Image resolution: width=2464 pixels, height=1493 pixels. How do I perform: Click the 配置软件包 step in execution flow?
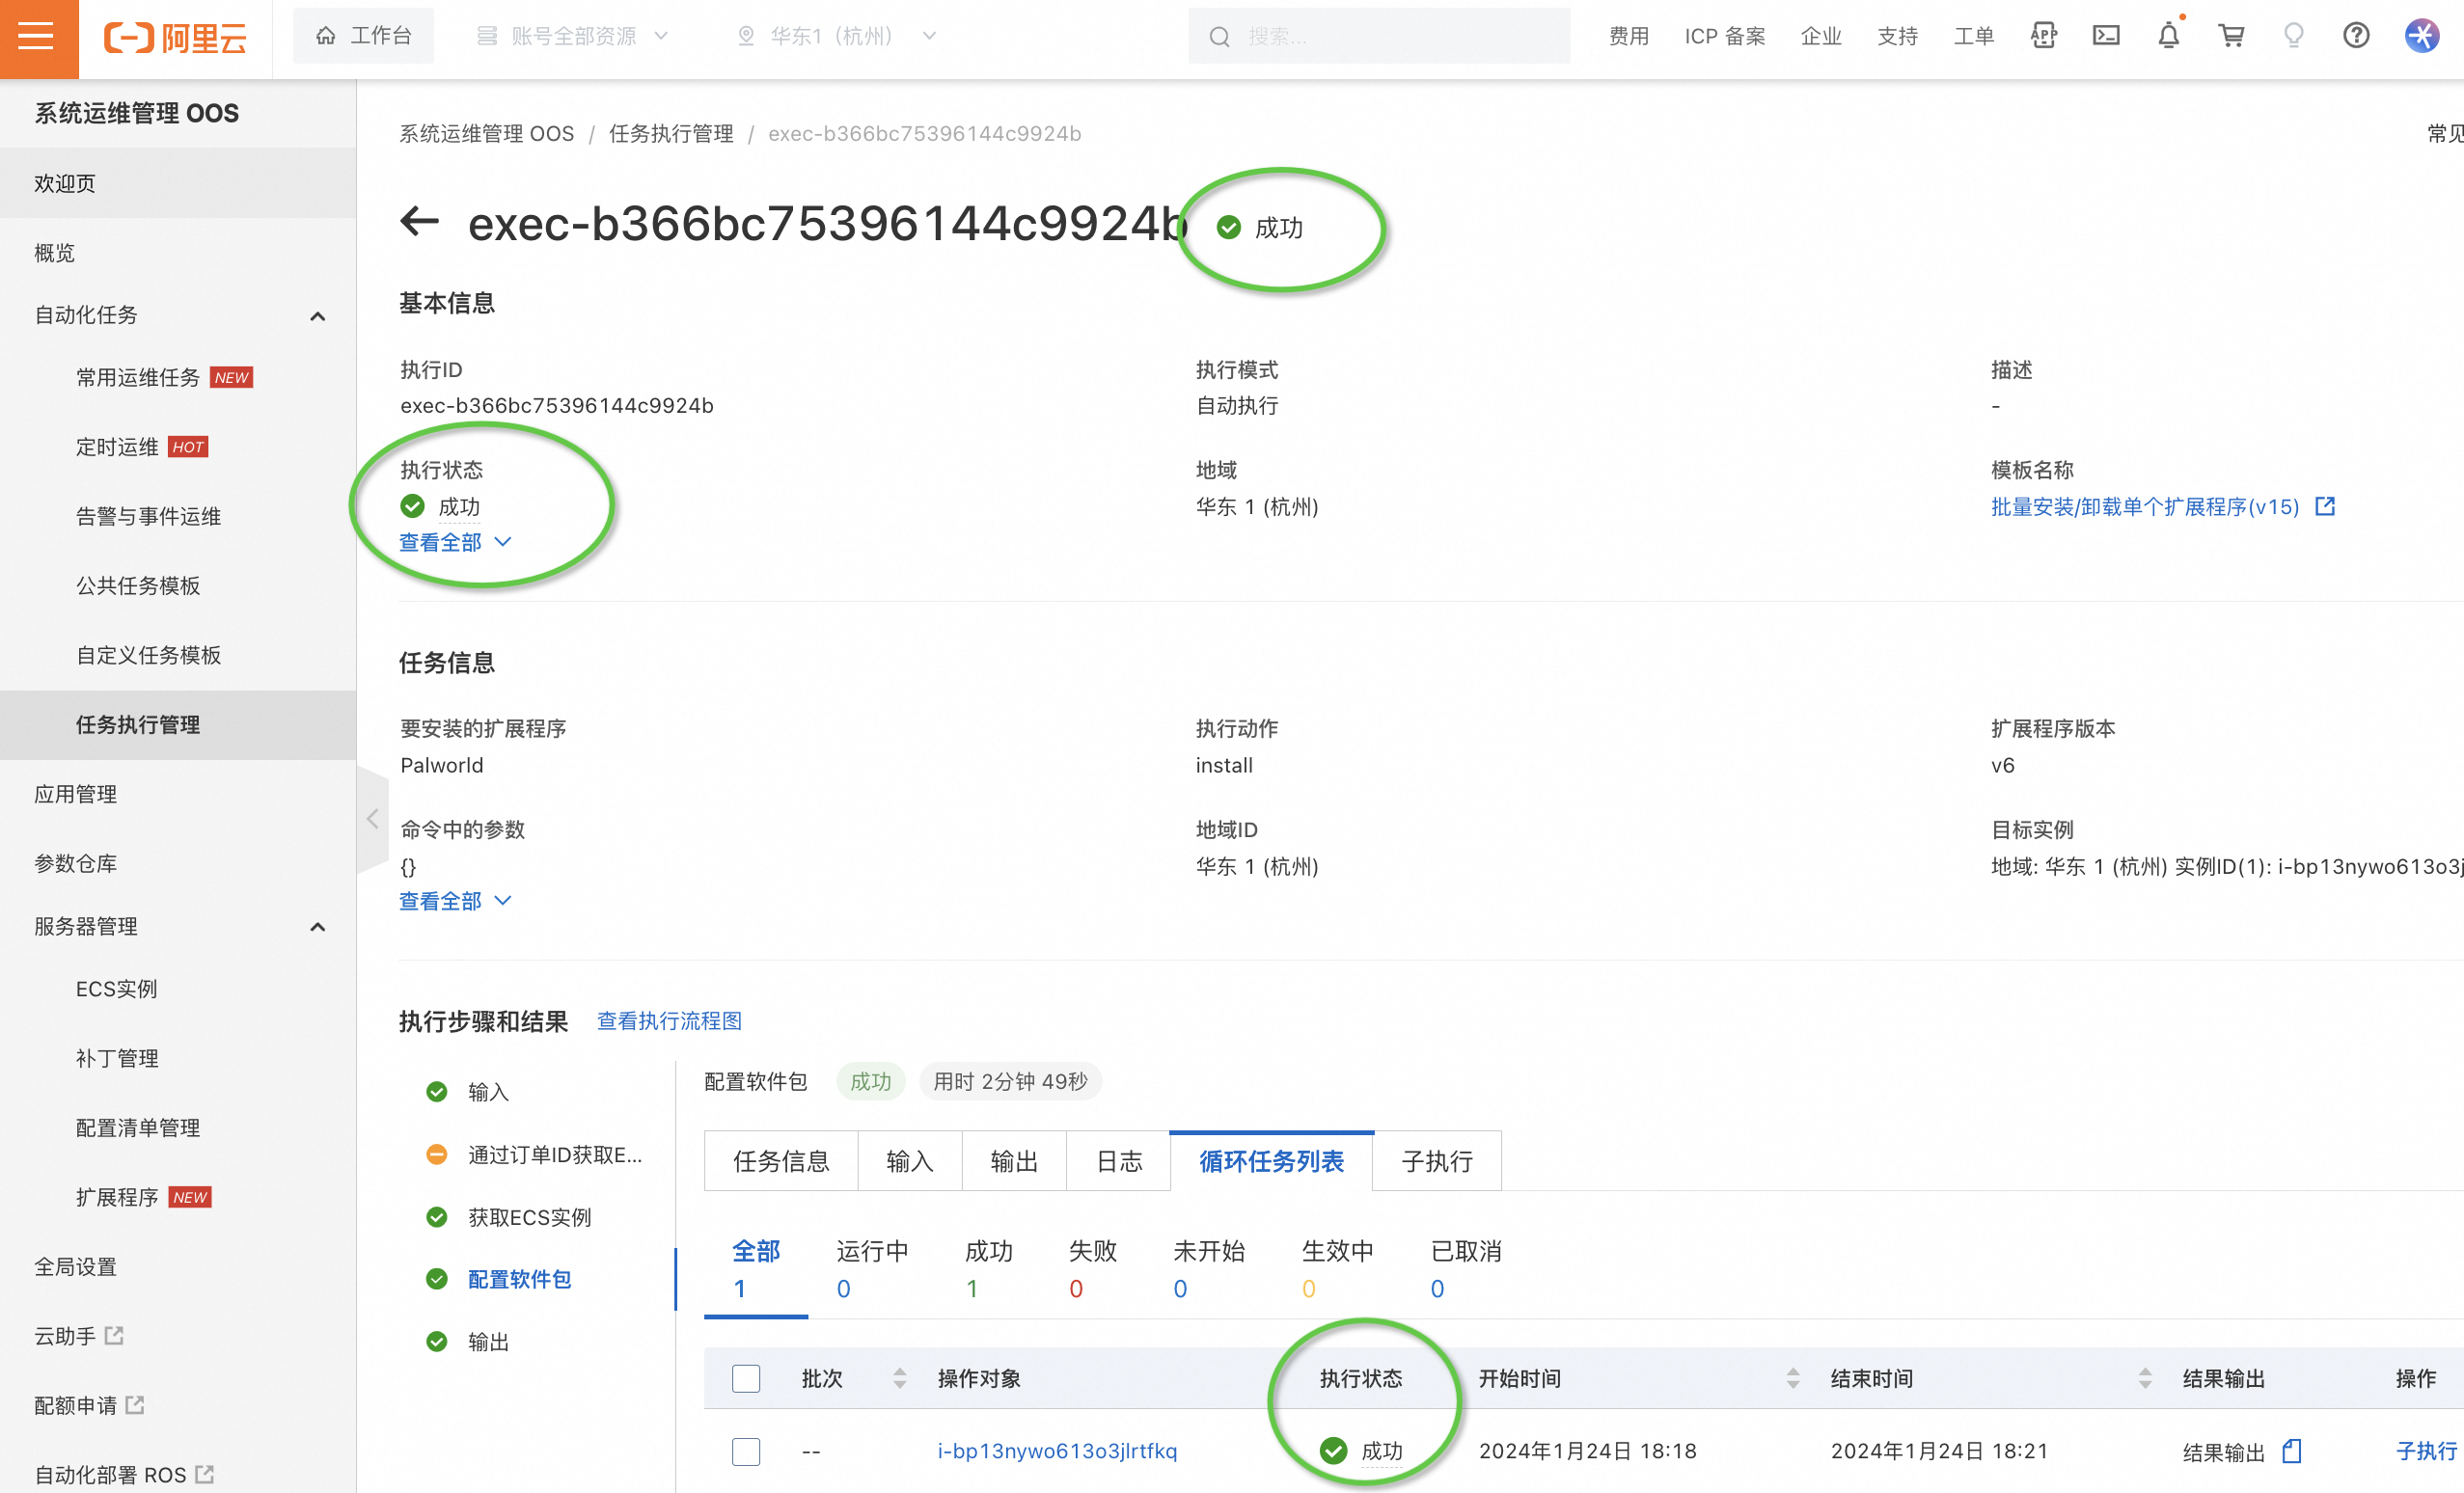coord(519,1279)
